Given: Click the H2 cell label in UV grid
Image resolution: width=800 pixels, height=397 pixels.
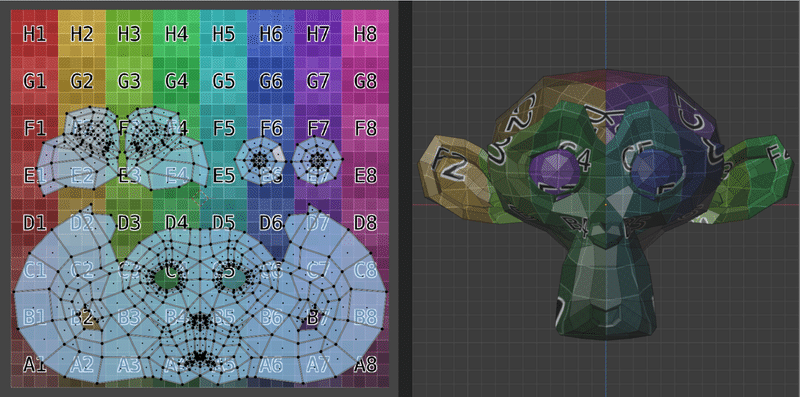Looking at the screenshot, I should (82, 34).
